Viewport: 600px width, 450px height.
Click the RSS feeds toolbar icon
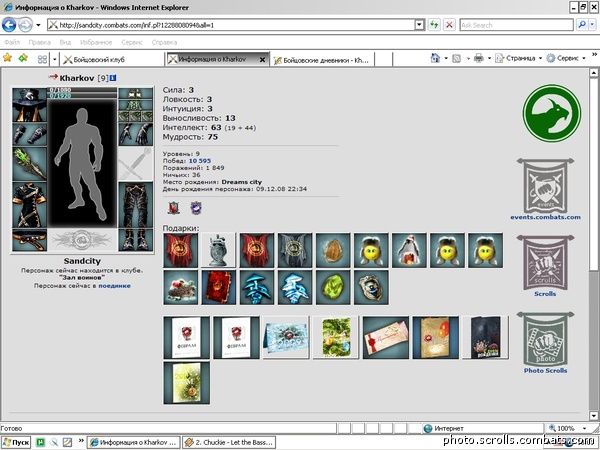(456, 59)
